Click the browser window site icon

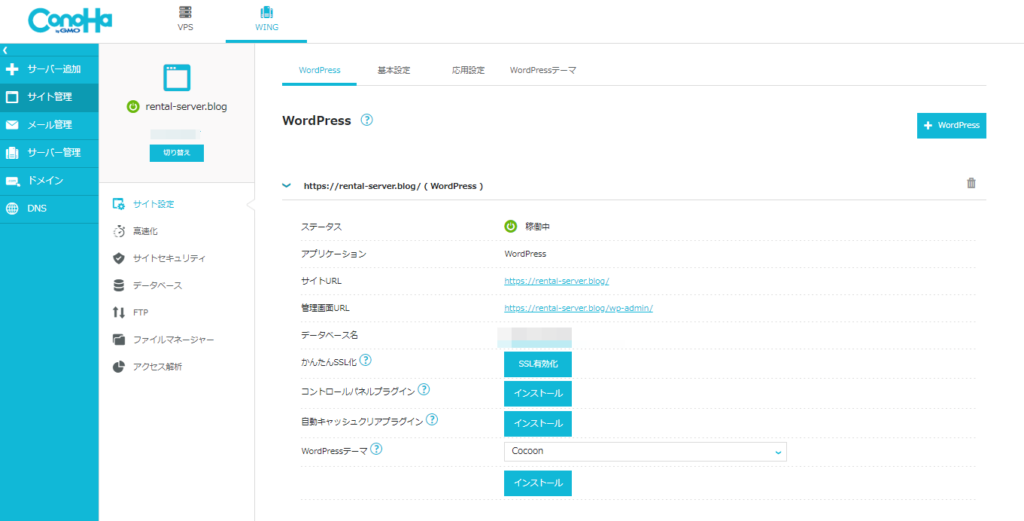(x=176, y=77)
